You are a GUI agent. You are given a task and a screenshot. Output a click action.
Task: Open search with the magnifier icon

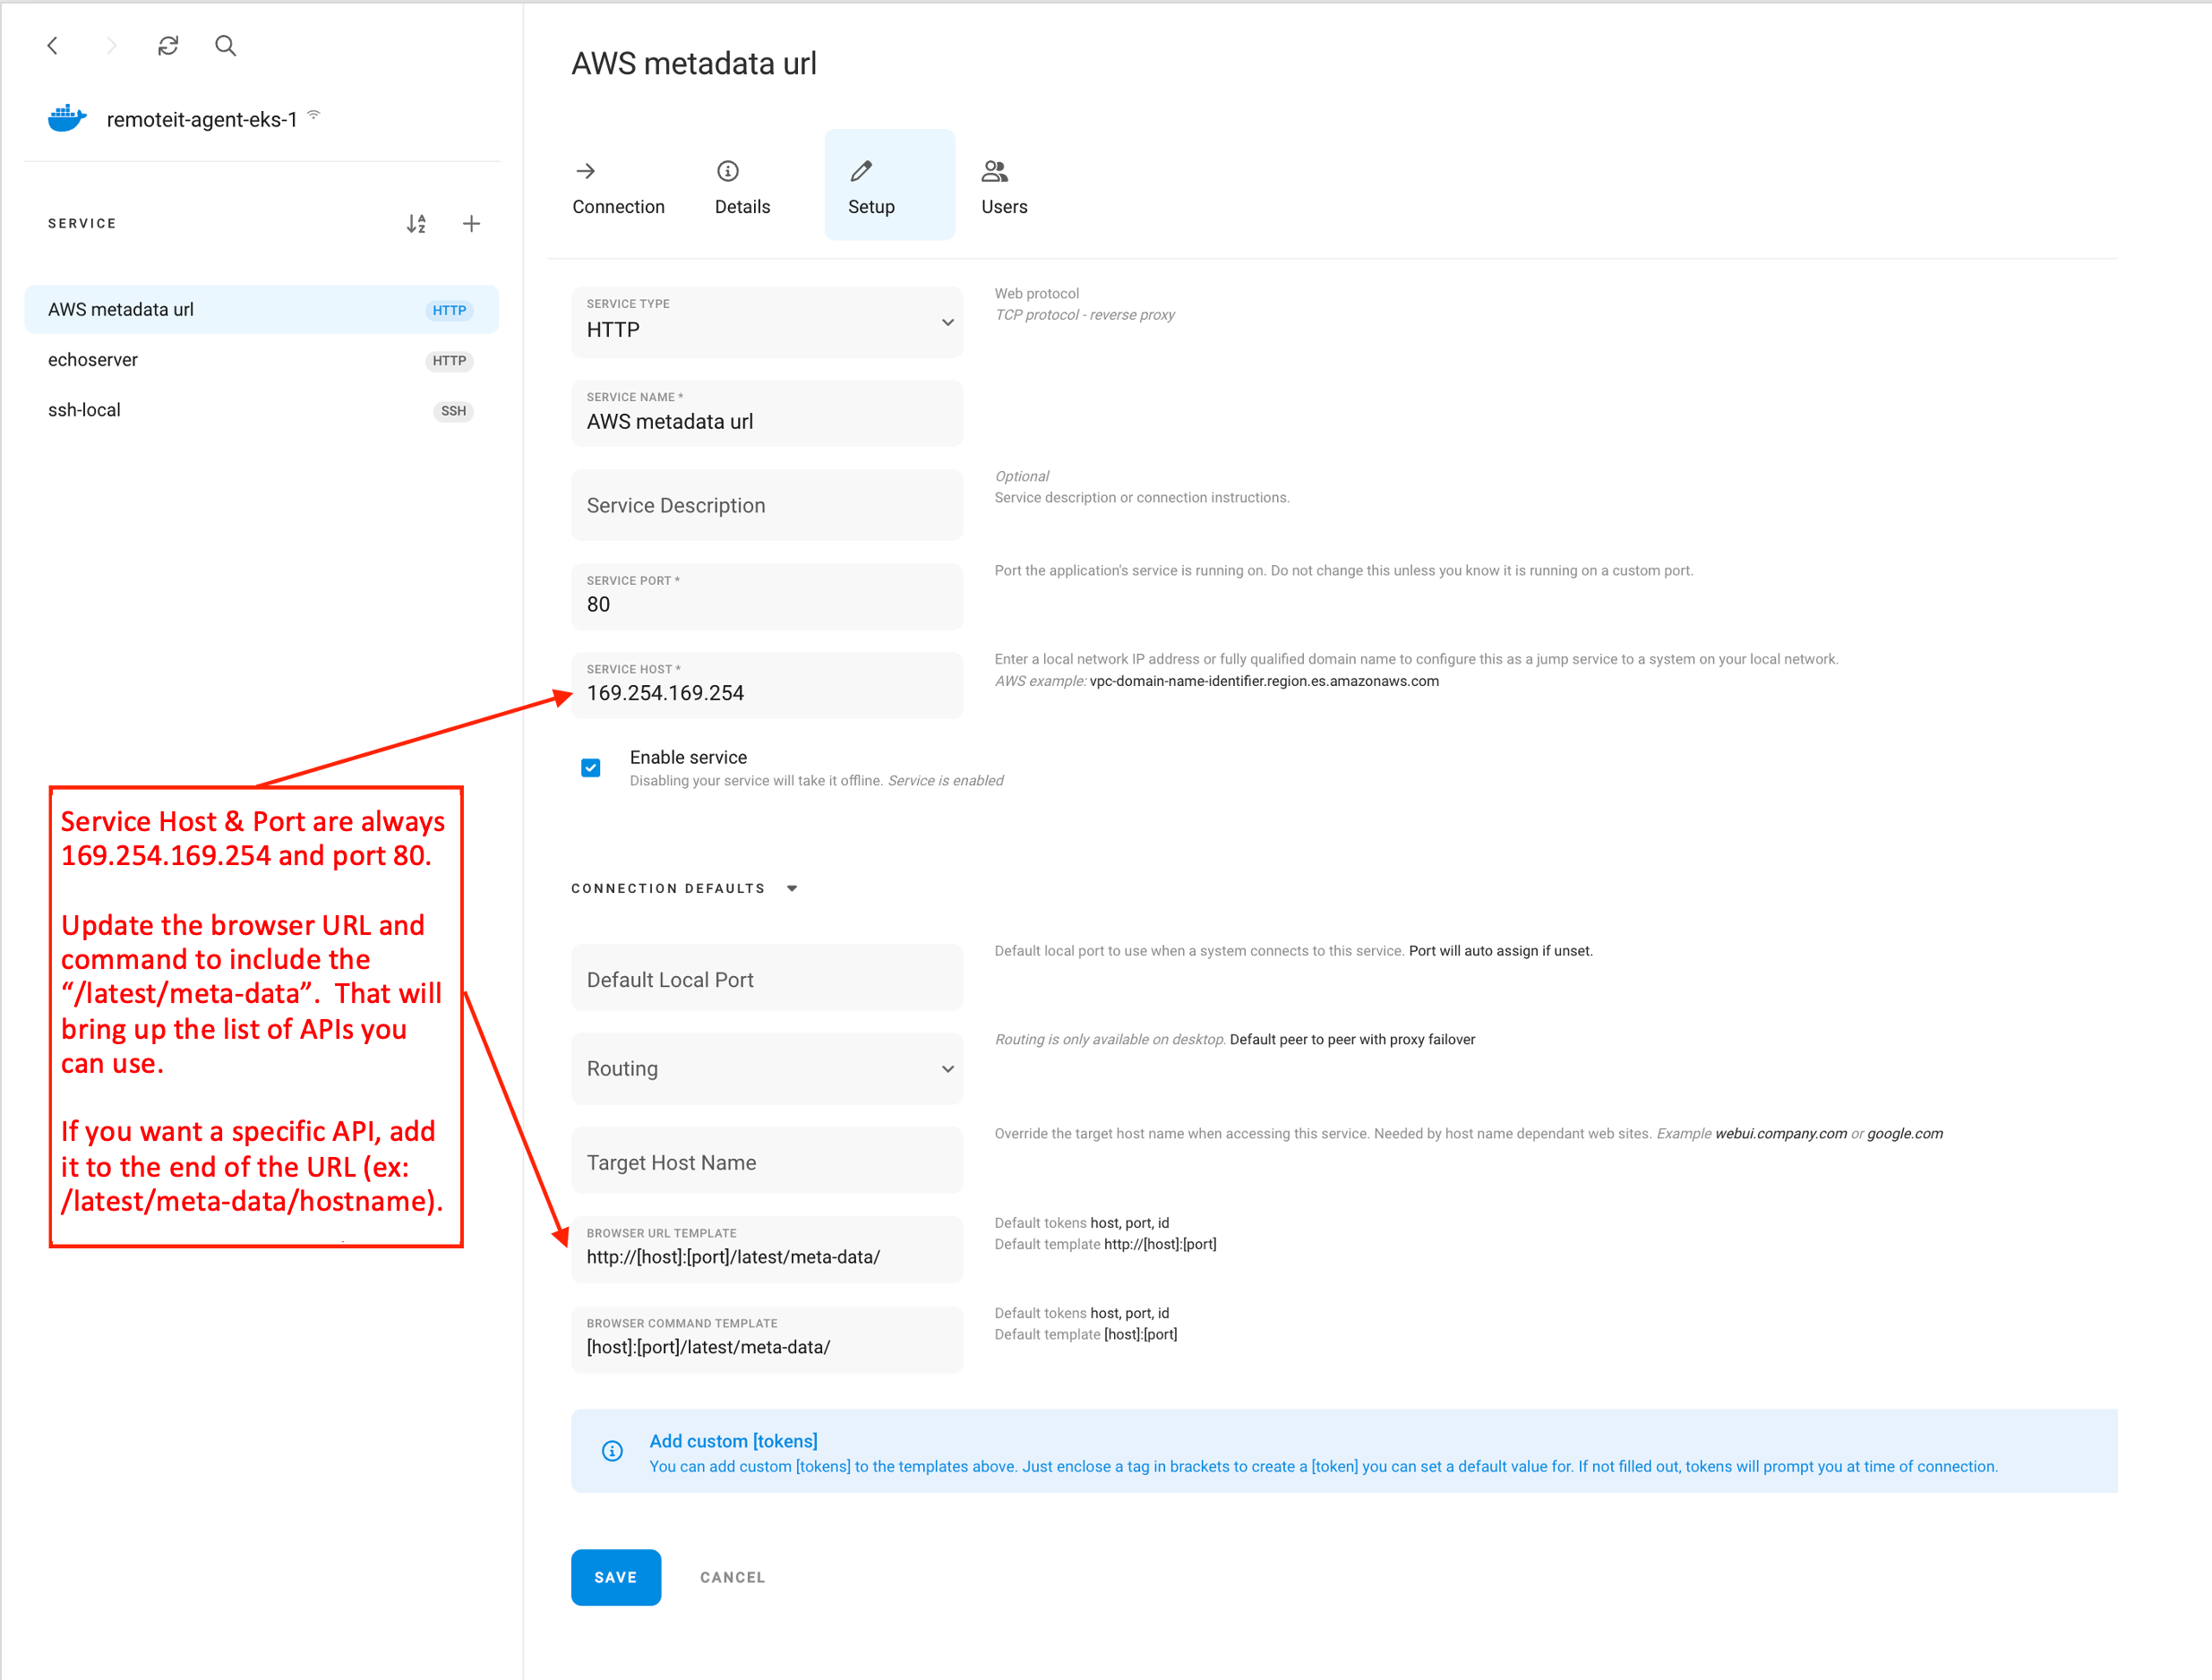coord(226,45)
